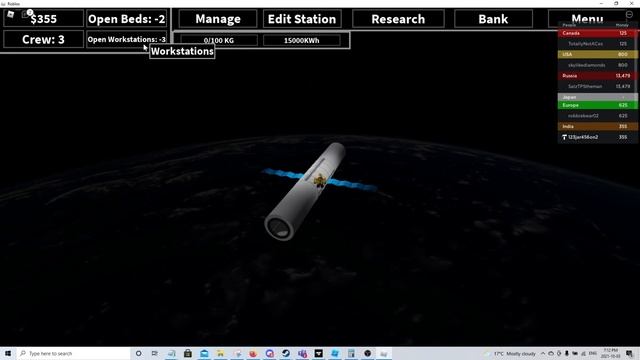Image resolution: width=640 pixels, height=360 pixels.
Task: Open Mail app from taskbar
Action: click(204, 353)
